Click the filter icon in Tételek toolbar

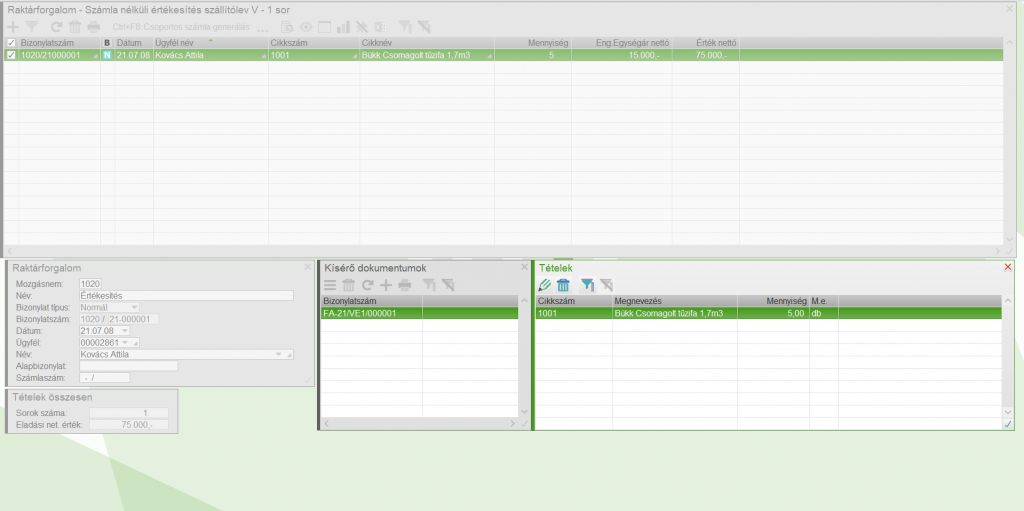588,285
